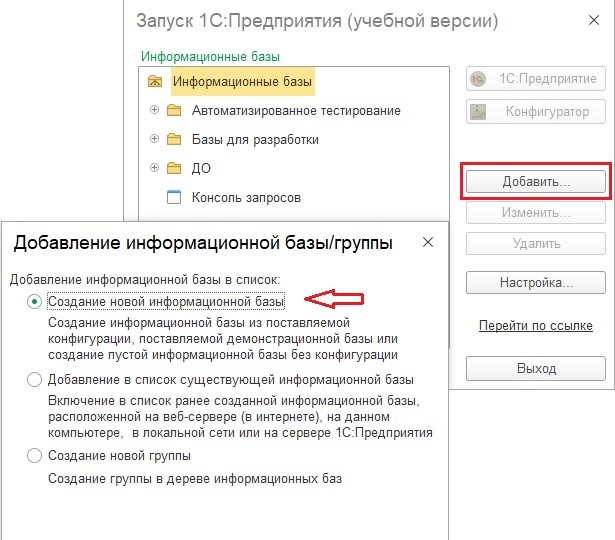Select Создание новой группы option

click(x=35, y=456)
